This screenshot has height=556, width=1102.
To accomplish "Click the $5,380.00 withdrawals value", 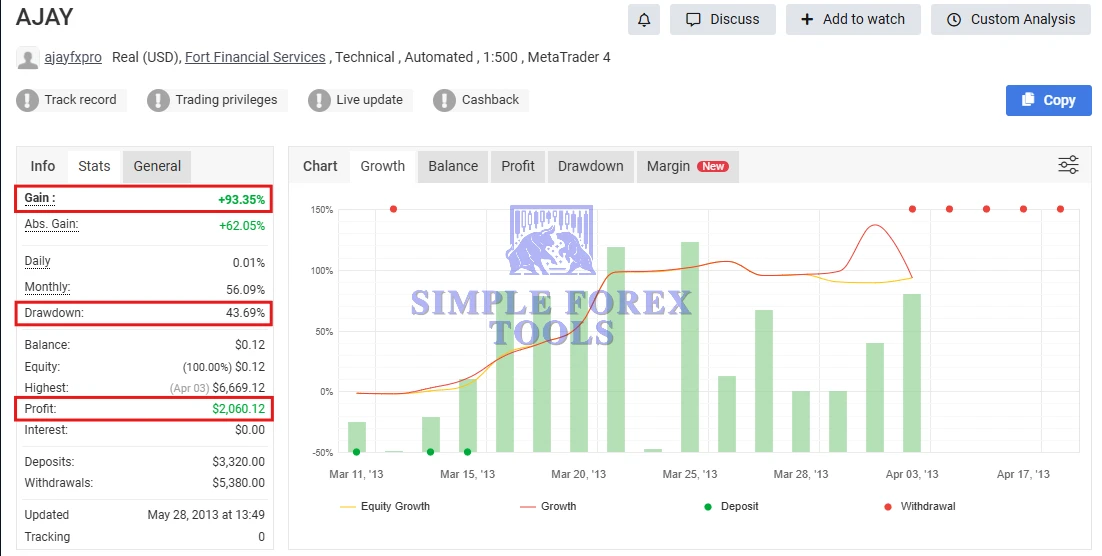I will pos(238,483).
